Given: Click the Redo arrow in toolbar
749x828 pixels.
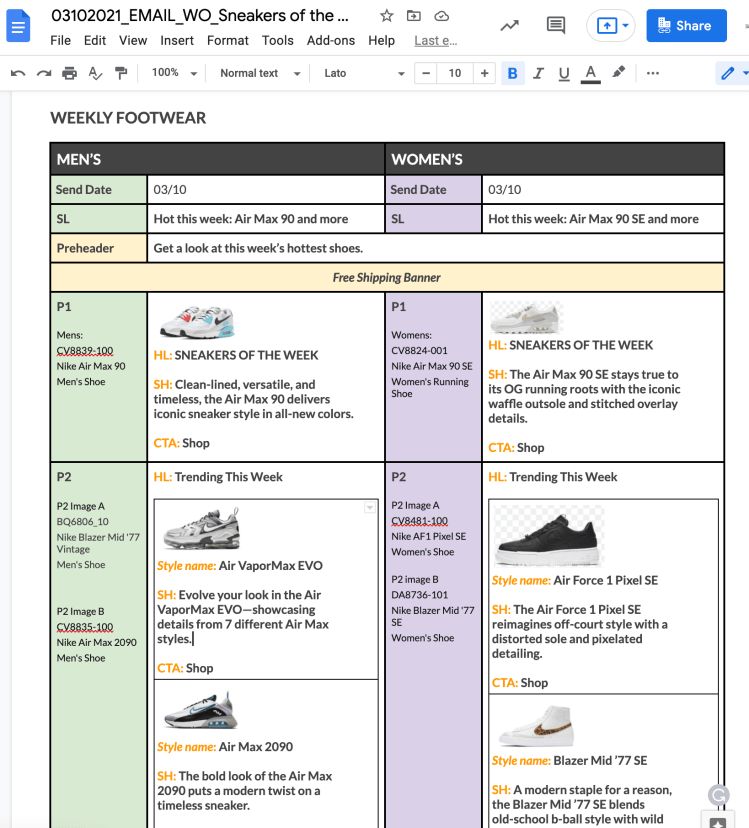Looking at the screenshot, I should pos(43,73).
